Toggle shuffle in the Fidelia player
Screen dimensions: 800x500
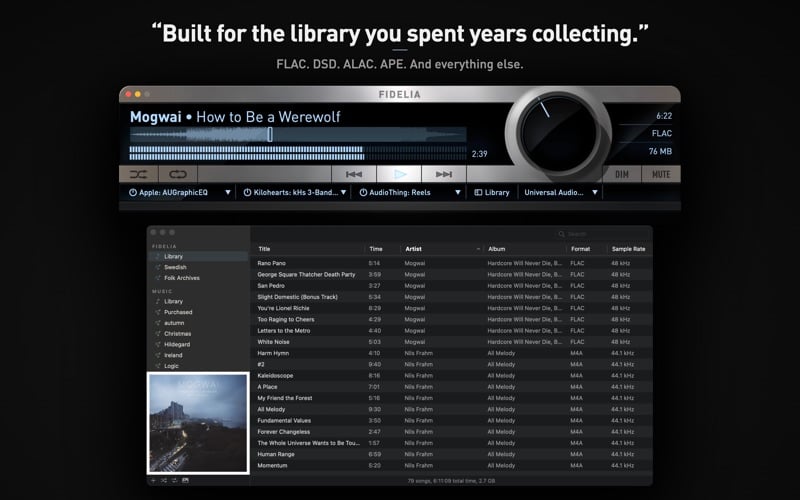click(138, 174)
